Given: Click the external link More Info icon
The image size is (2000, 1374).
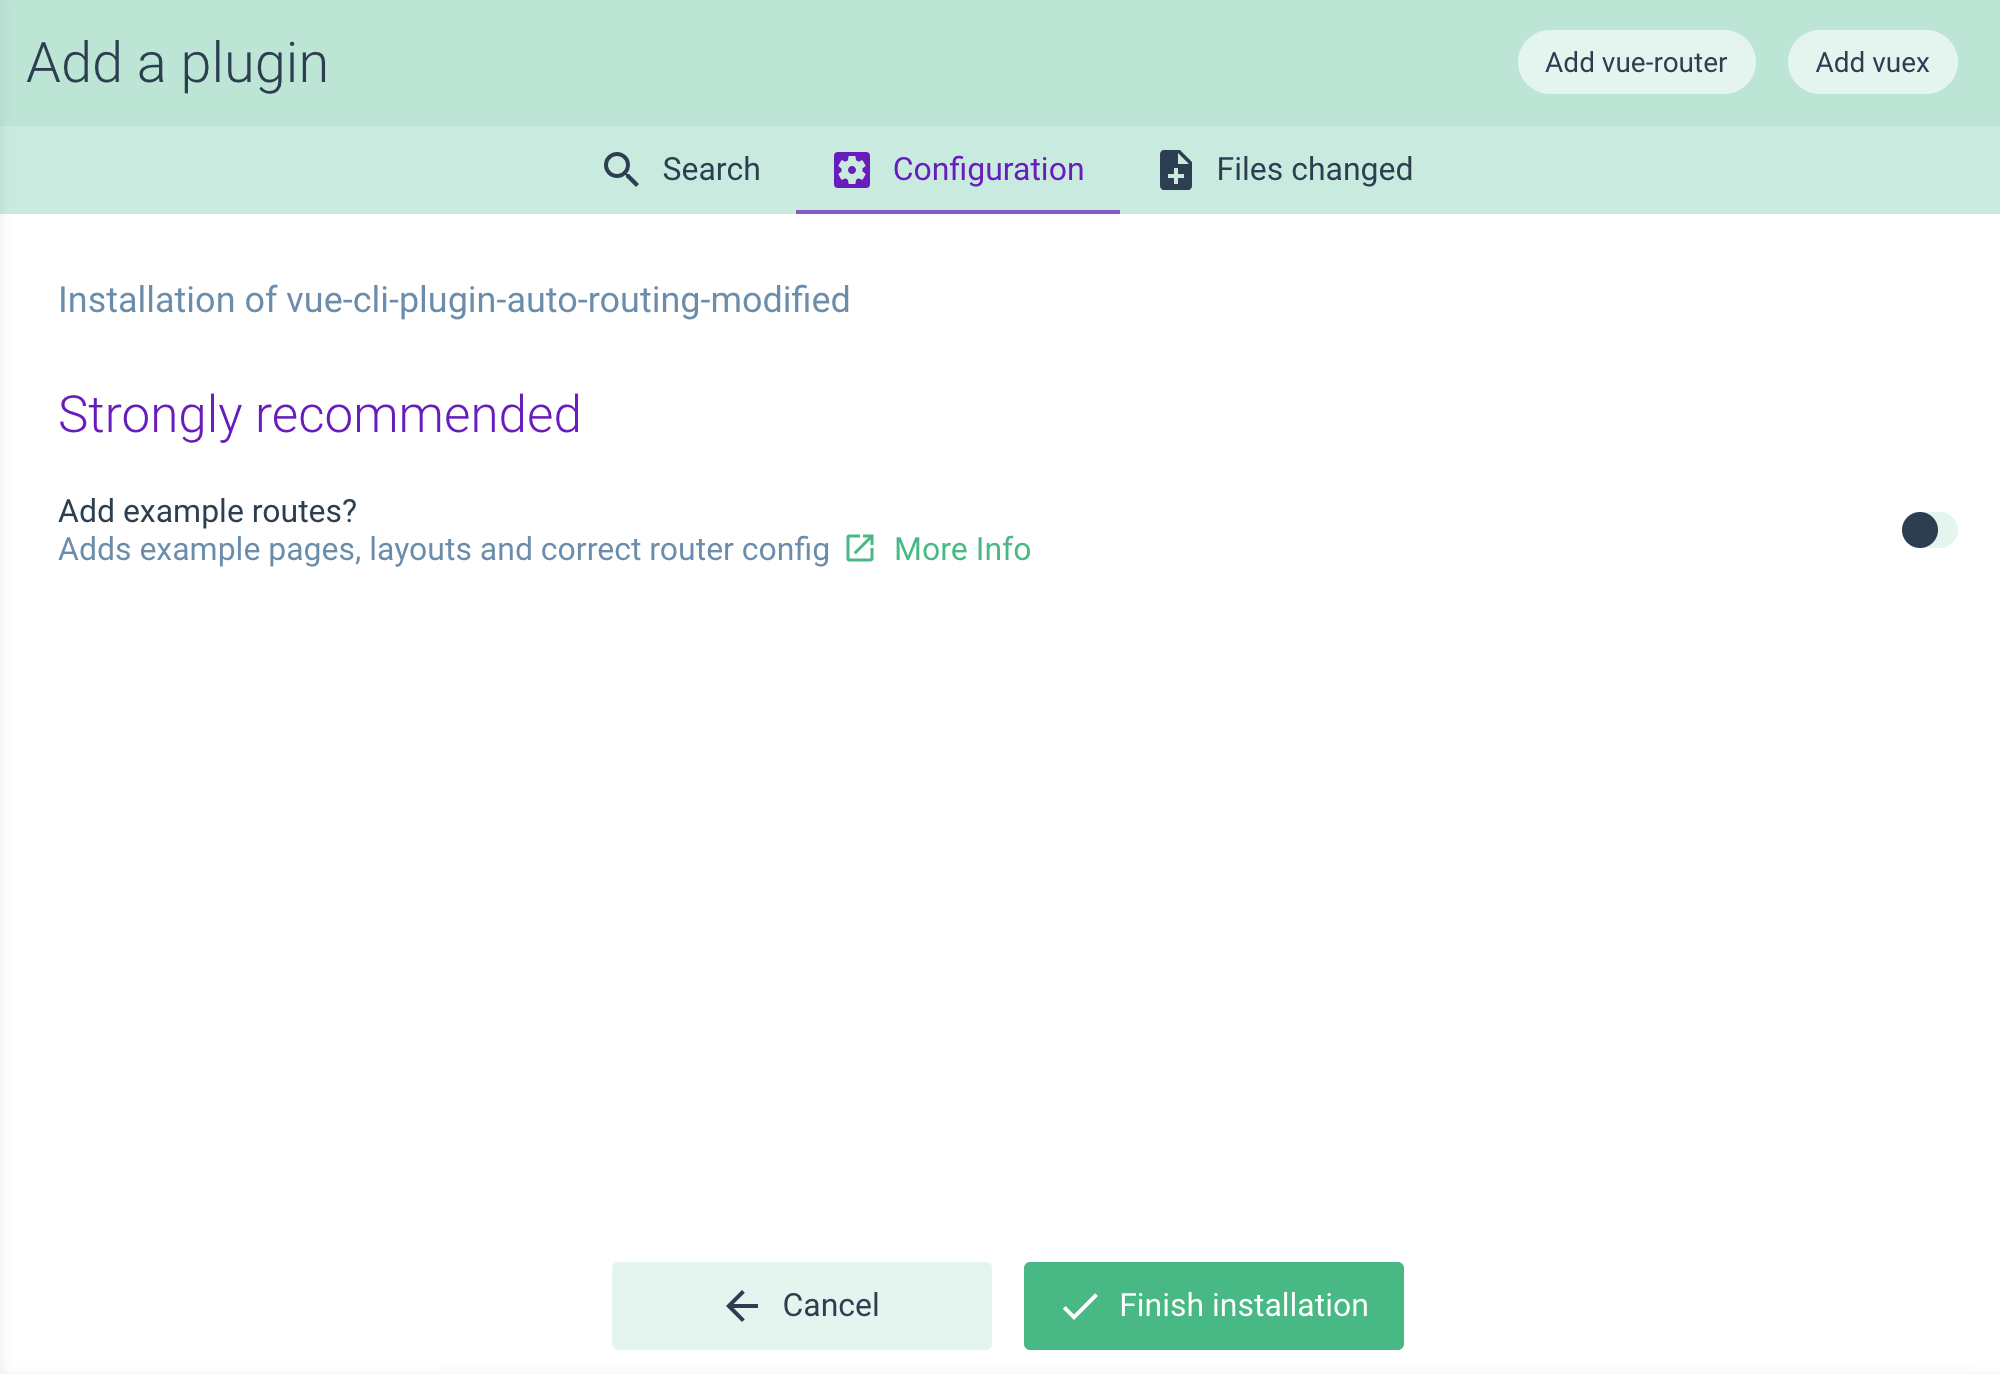Looking at the screenshot, I should pyautogui.click(x=859, y=547).
